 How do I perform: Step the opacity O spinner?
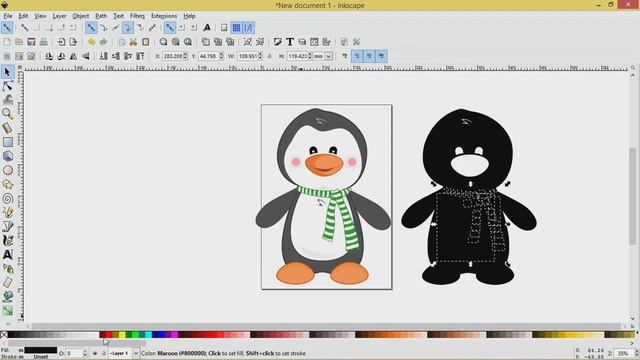[x=85, y=353]
